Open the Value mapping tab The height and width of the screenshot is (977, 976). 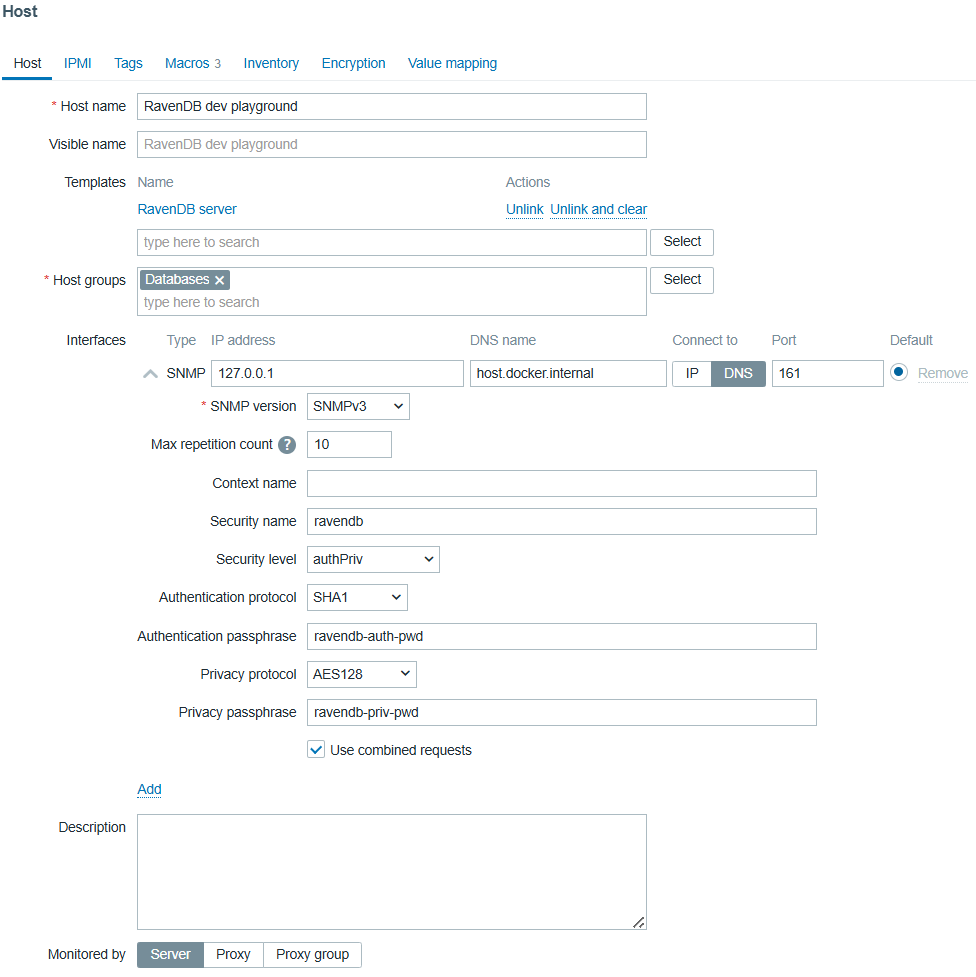pos(452,64)
